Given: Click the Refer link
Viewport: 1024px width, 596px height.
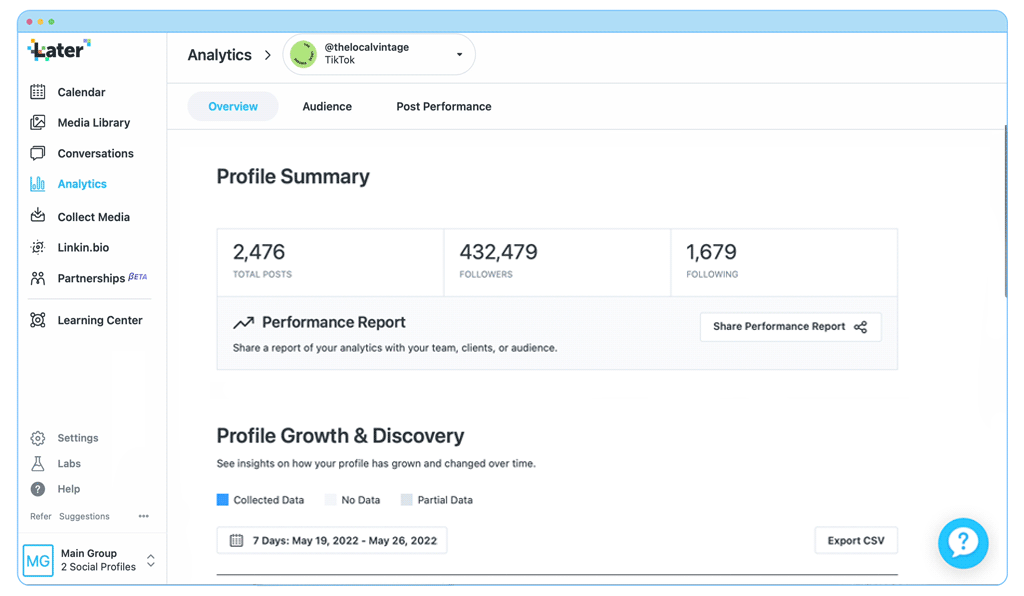Looking at the screenshot, I should pyautogui.click(x=40, y=516).
